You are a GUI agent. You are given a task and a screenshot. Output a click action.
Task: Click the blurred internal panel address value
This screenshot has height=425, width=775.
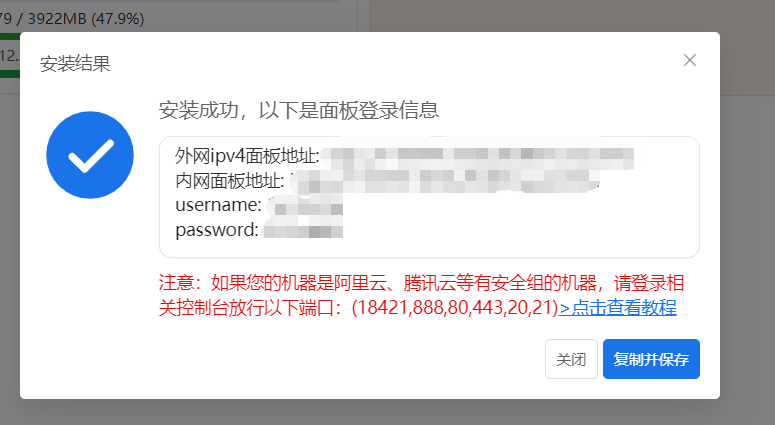pyautogui.click(x=444, y=181)
